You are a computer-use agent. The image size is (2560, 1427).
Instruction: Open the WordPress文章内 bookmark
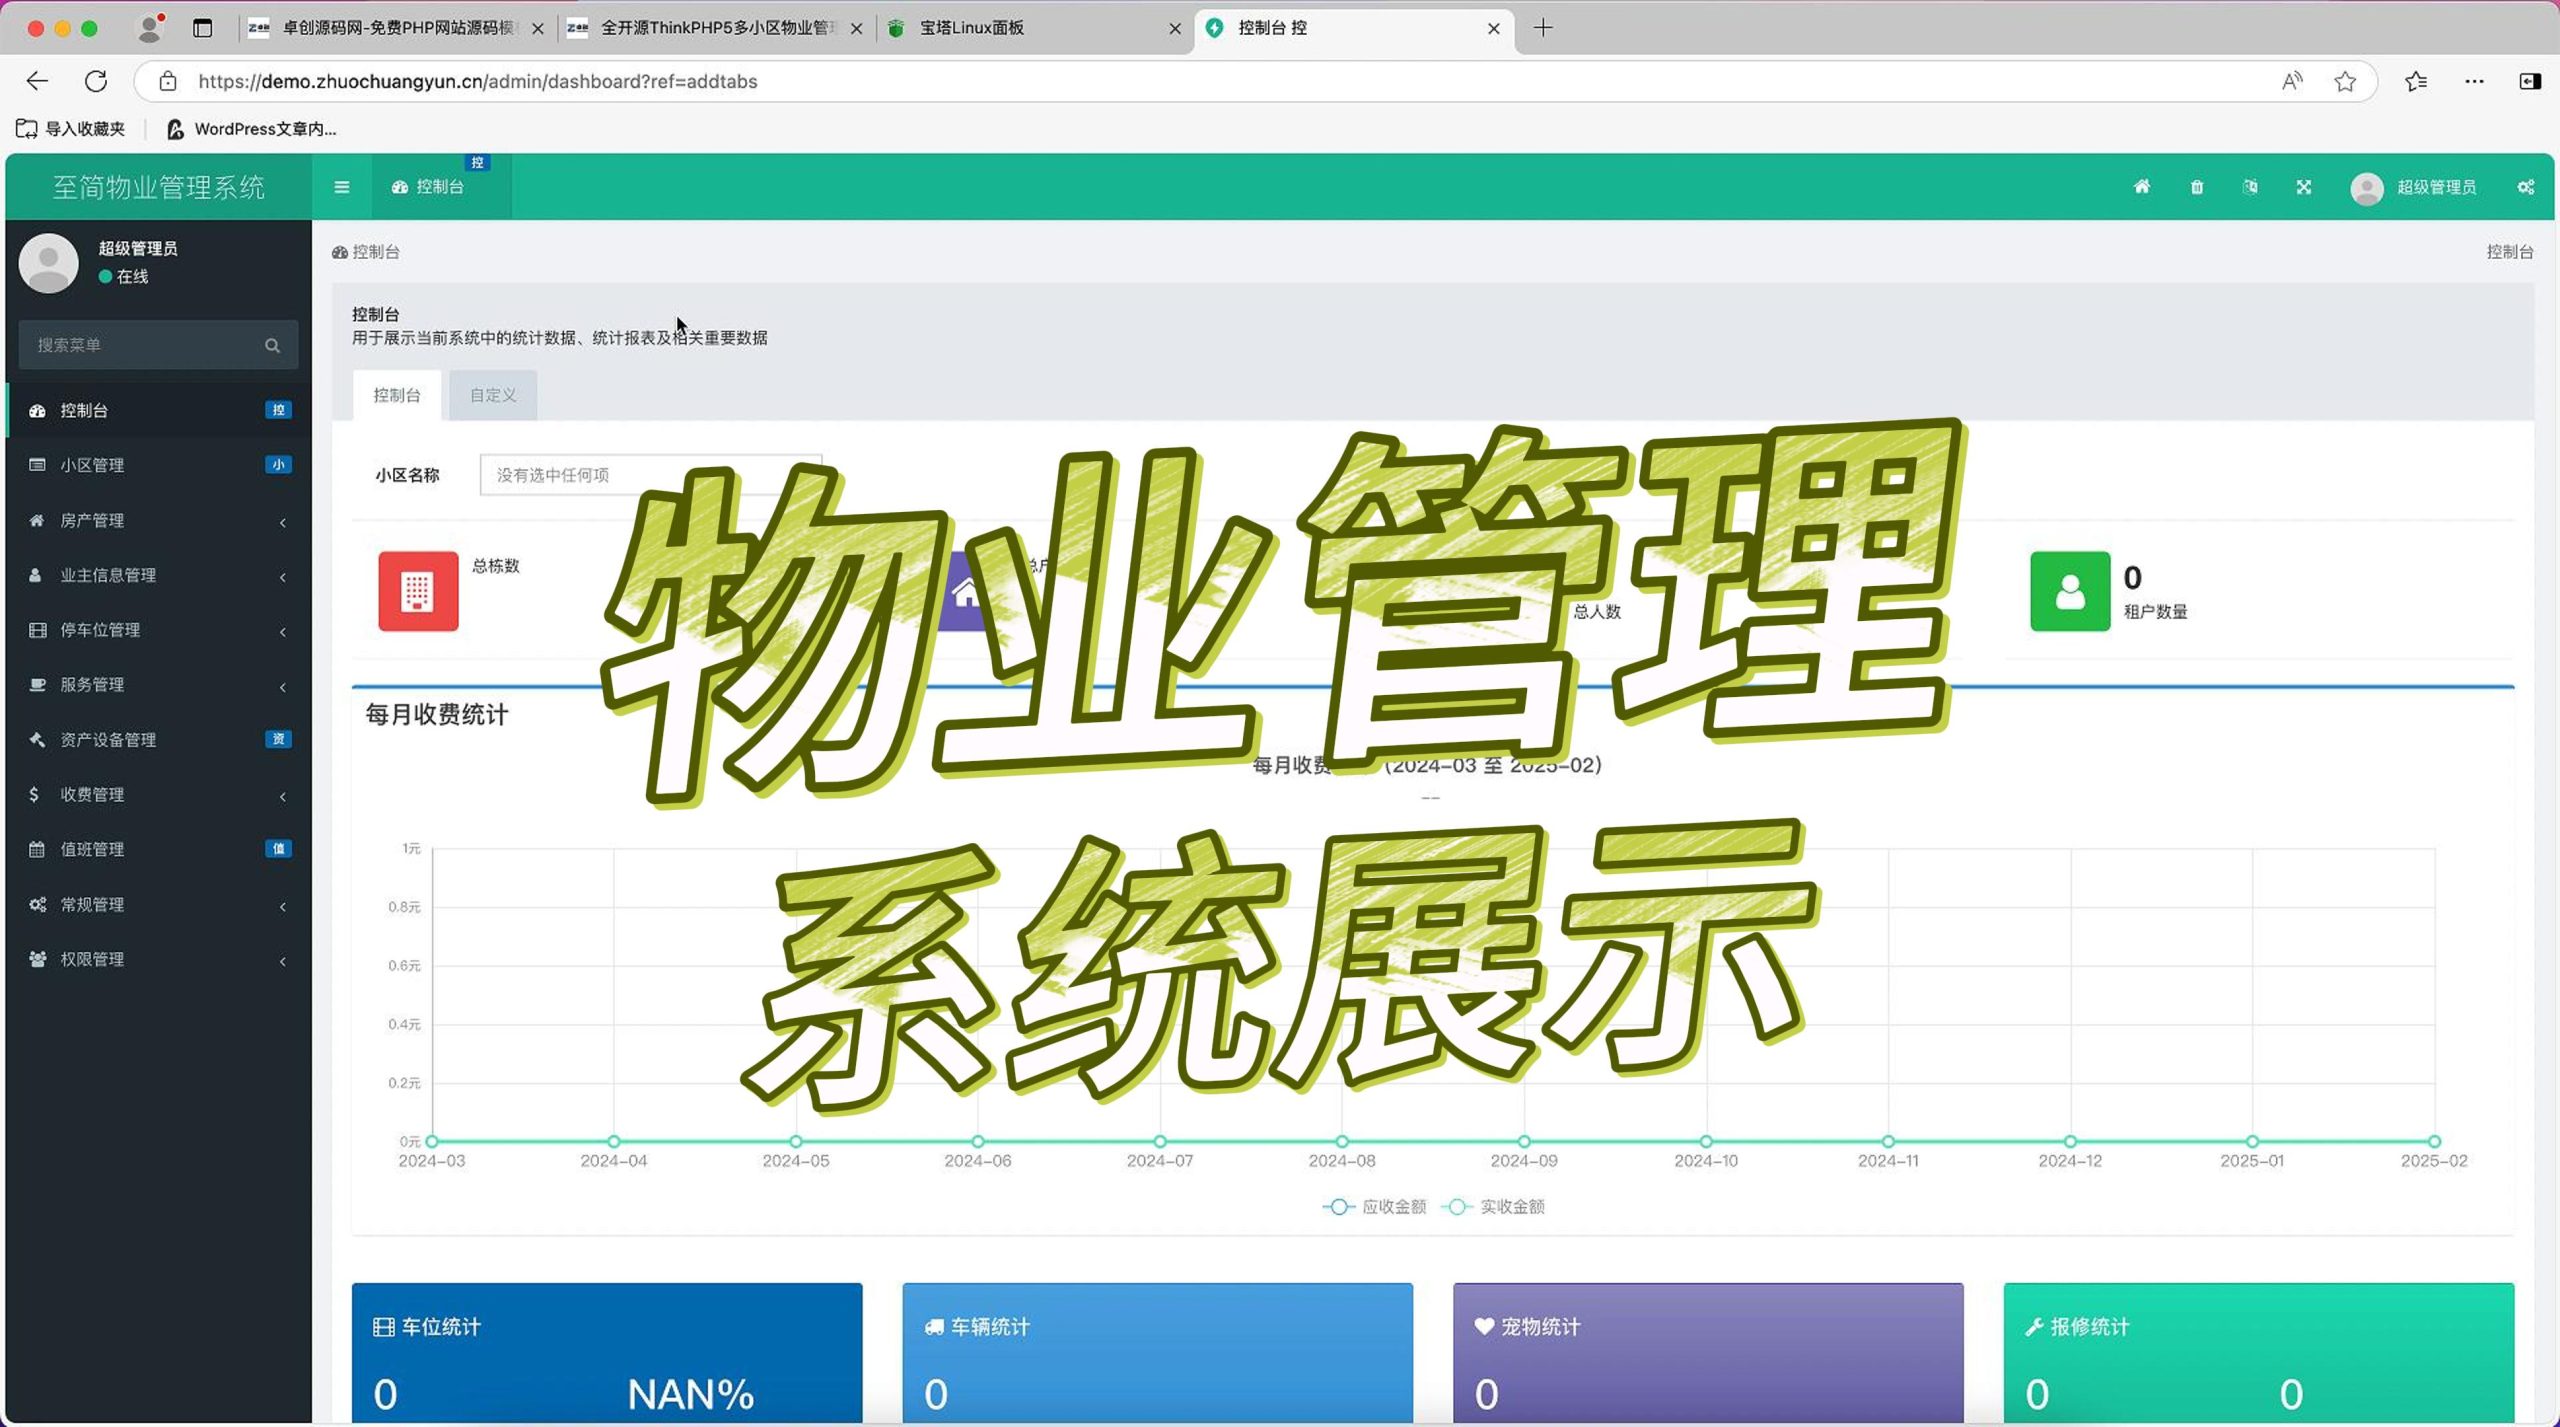coord(251,129)
